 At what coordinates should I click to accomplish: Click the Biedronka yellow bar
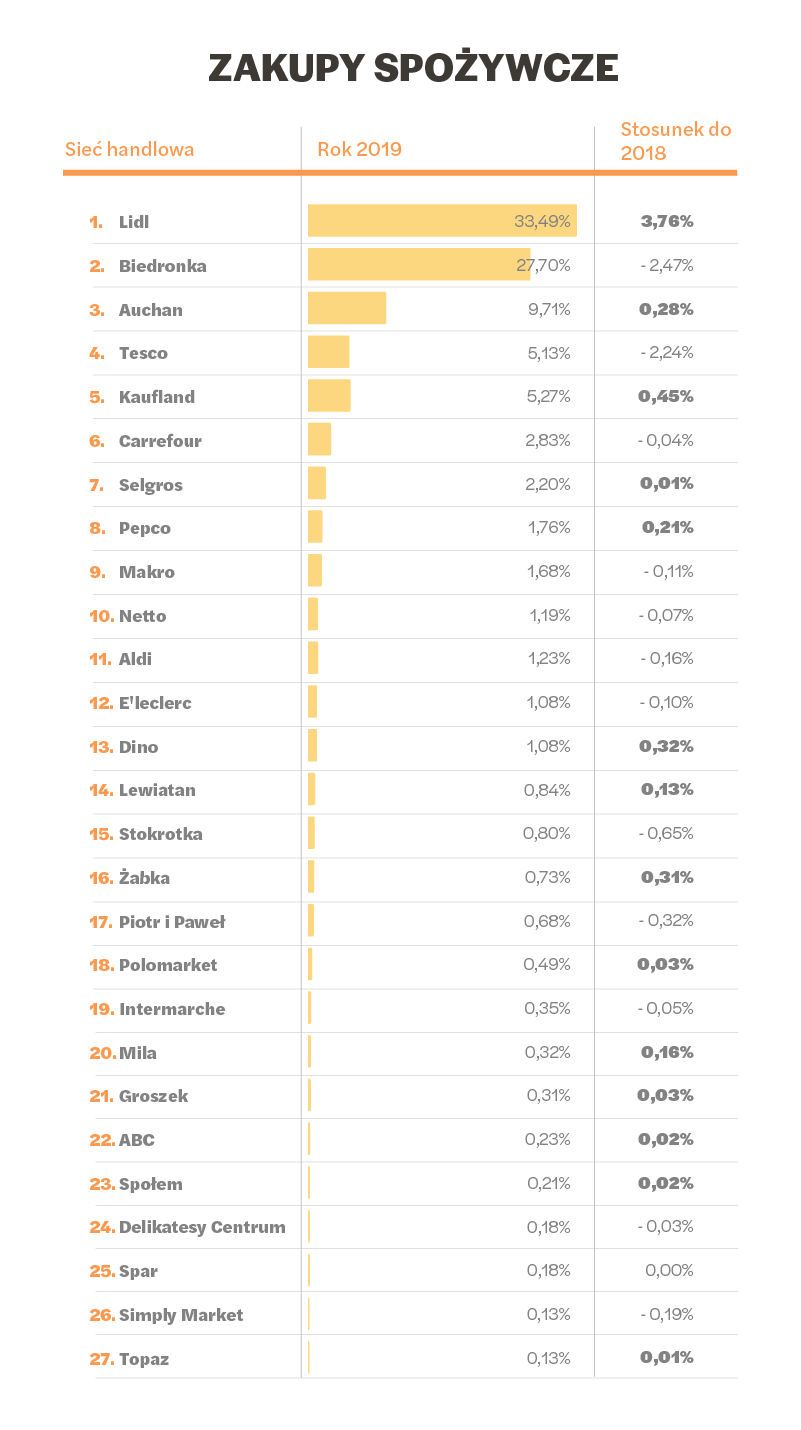click(418, 265)
